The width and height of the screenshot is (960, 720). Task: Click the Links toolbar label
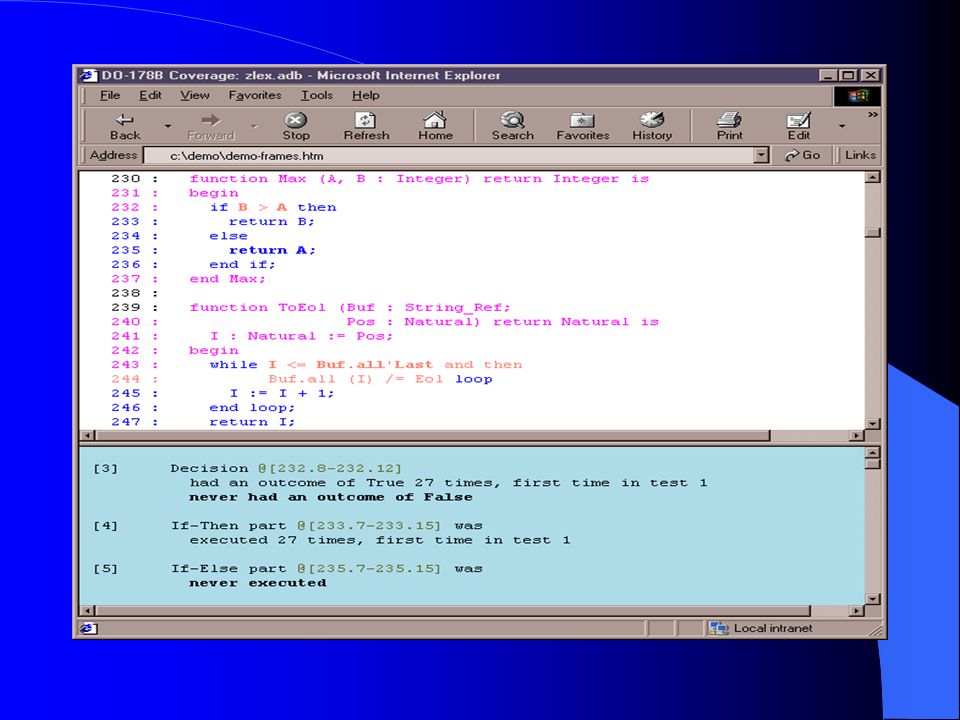click(860, 156)
